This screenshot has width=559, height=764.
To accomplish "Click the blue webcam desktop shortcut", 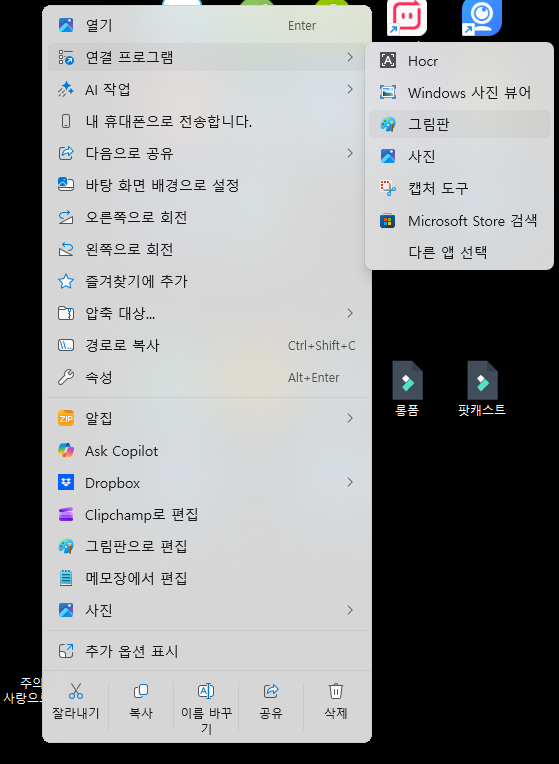I will tap(482, 18).
